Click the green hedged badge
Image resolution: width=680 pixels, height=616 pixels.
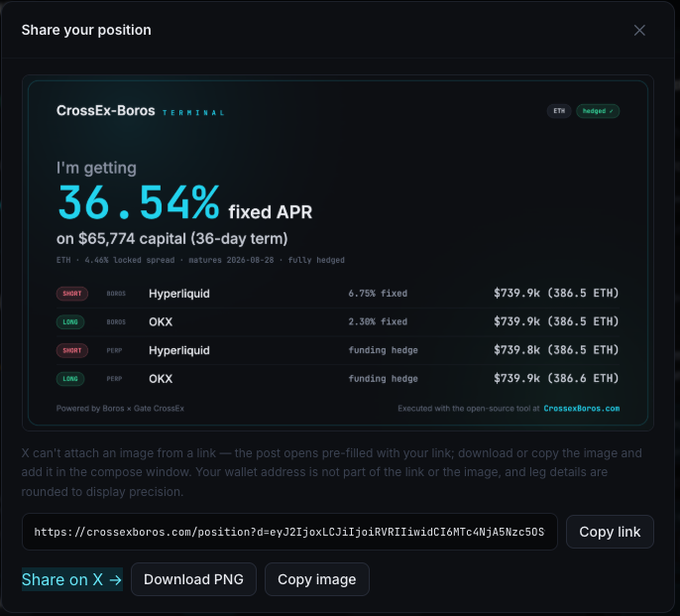point(598,111)
